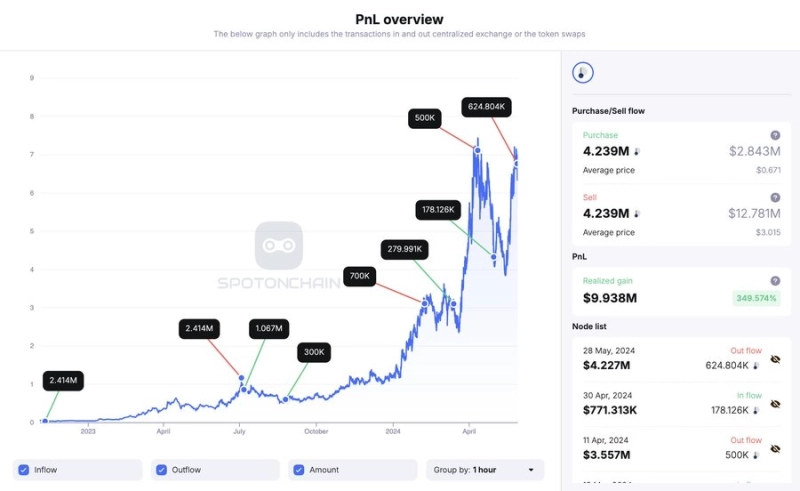Hide the 30 Apr, 2024 node
This screenshot has width=800, height=491.
pyautogui.click(x=775, y=404)
